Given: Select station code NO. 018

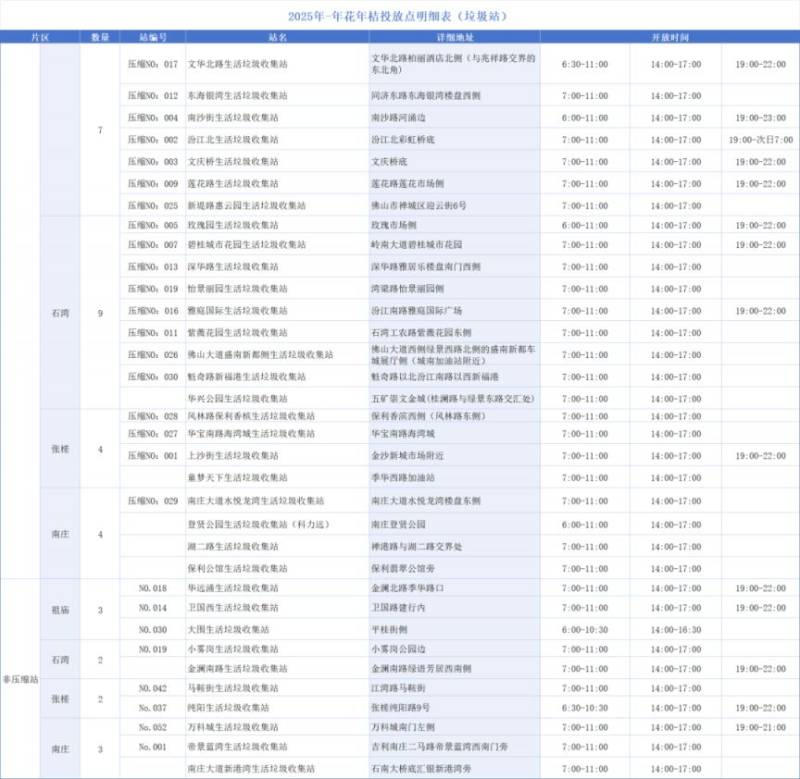Looking at the screenshot, I should click(153, 588).
